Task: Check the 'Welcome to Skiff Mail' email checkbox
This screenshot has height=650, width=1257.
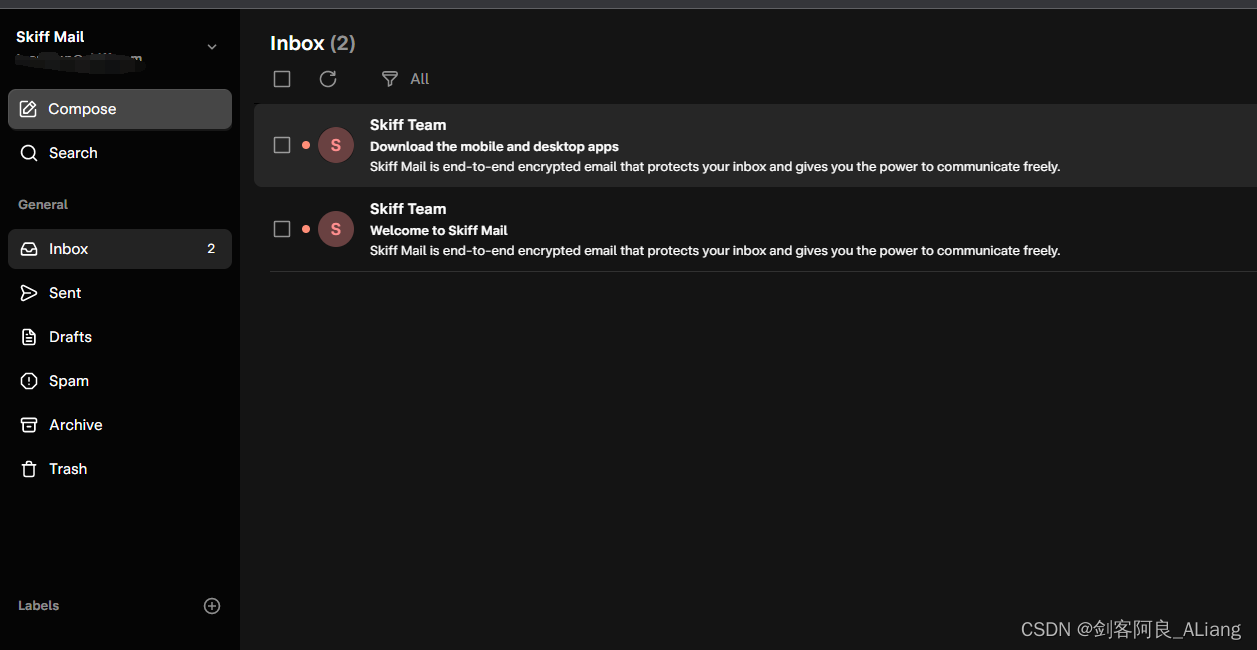Action: click(x=282, y=229)
